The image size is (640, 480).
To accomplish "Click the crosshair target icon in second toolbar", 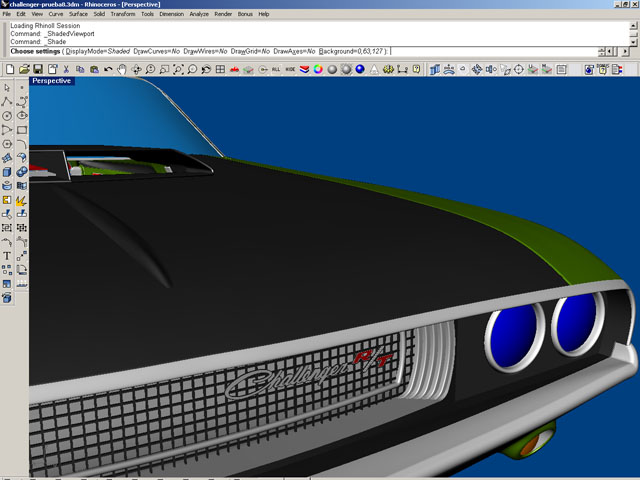I will (519, 69).
